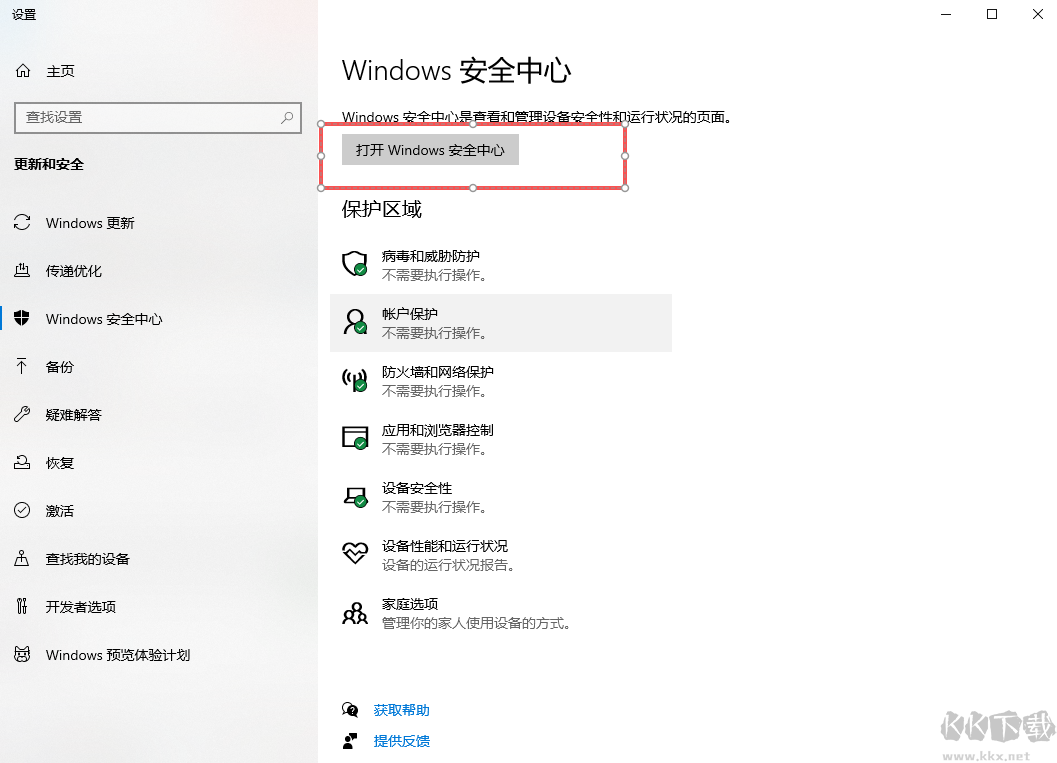This screenshot has height=763, width=1057.
Task: Maximize the 设置 window
Action: click(992, 14)
